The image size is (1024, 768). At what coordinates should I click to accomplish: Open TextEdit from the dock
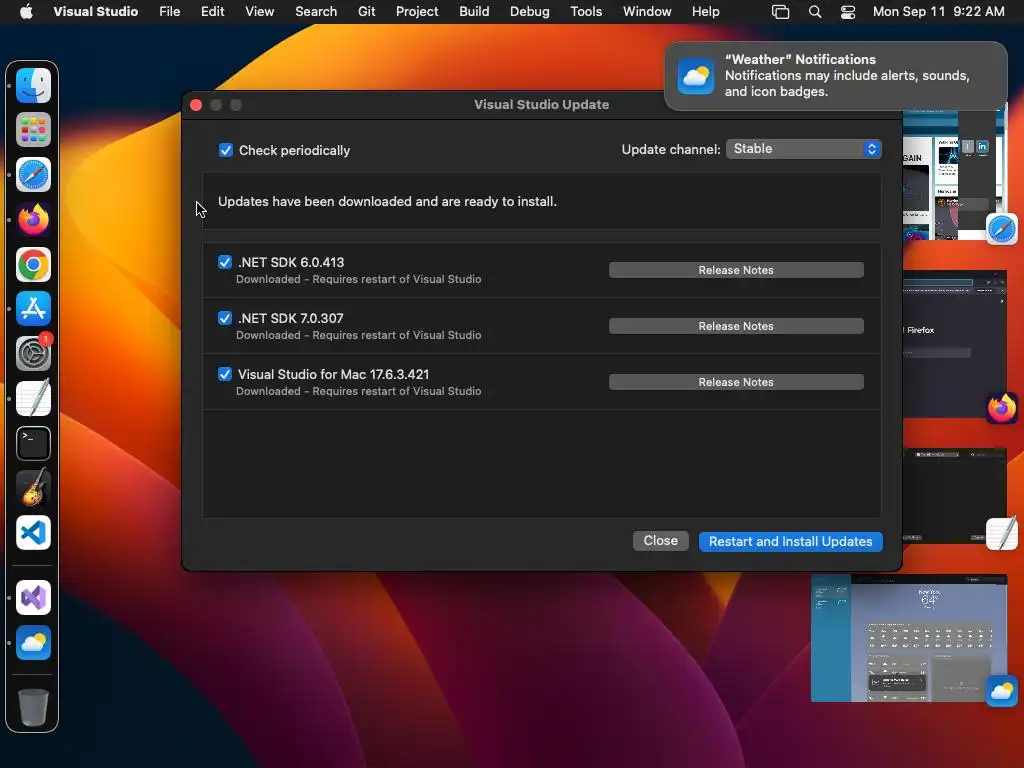pyautogui.click(x=33, y=398)
